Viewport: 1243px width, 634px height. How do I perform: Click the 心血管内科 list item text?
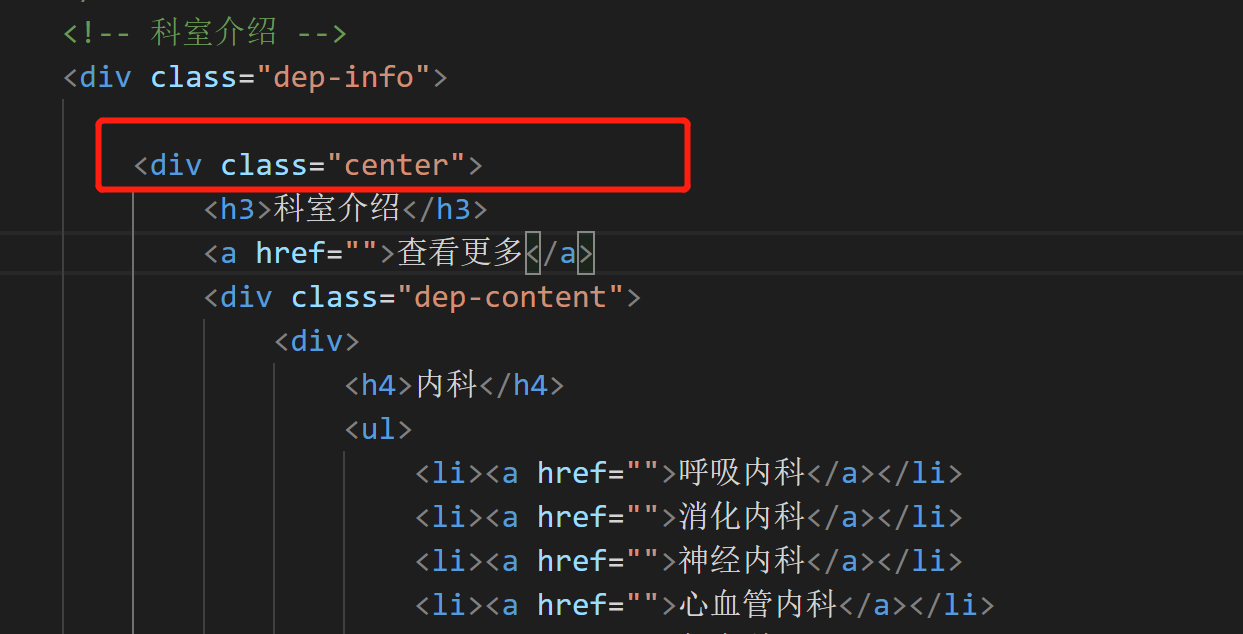tap(757, 605)
